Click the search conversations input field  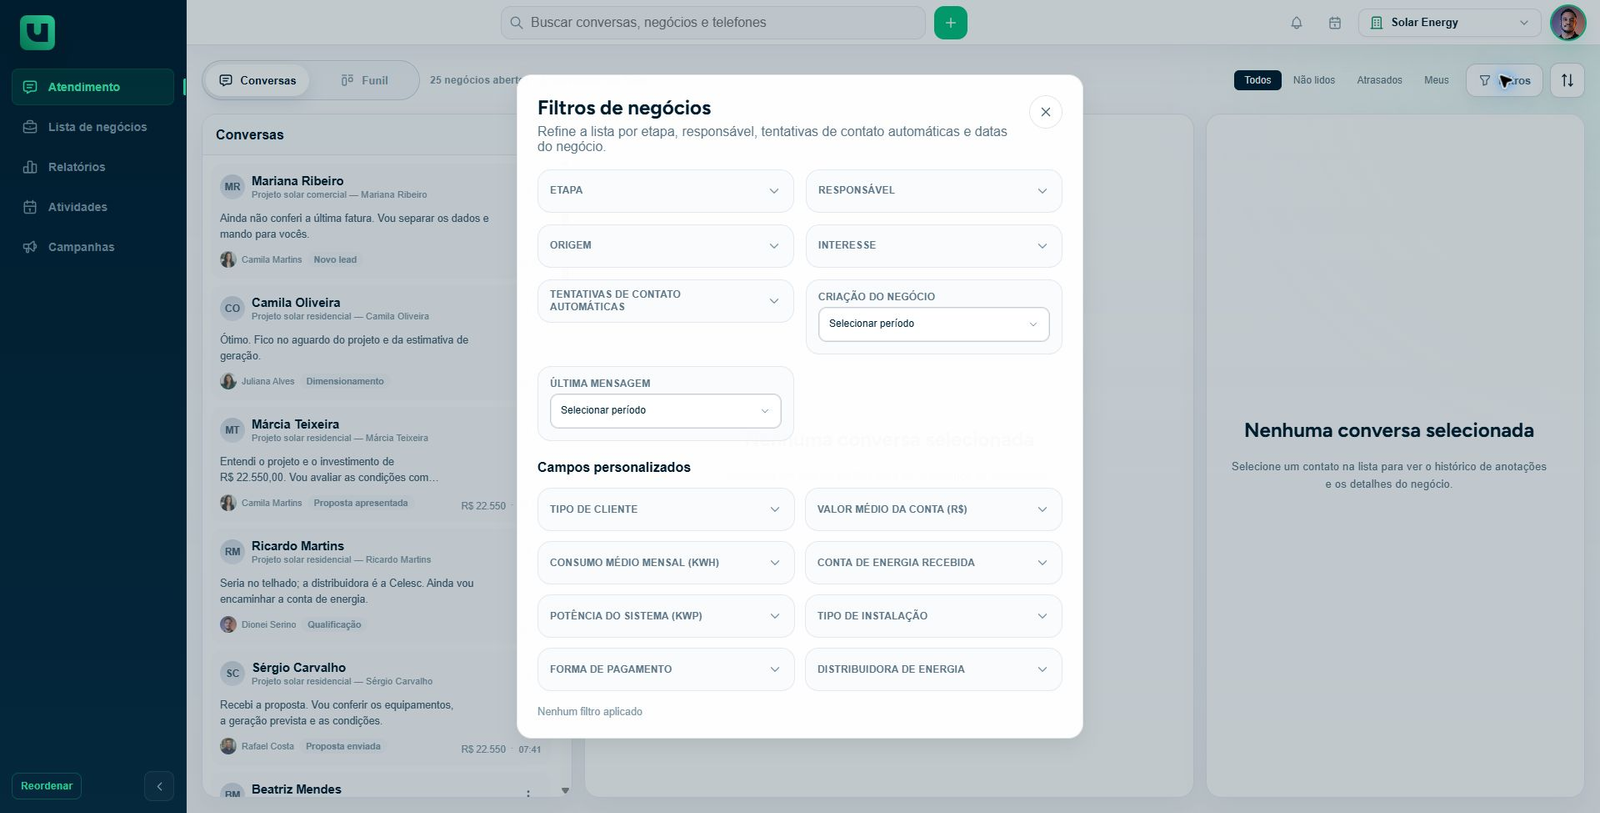click(x=713, y=22)
